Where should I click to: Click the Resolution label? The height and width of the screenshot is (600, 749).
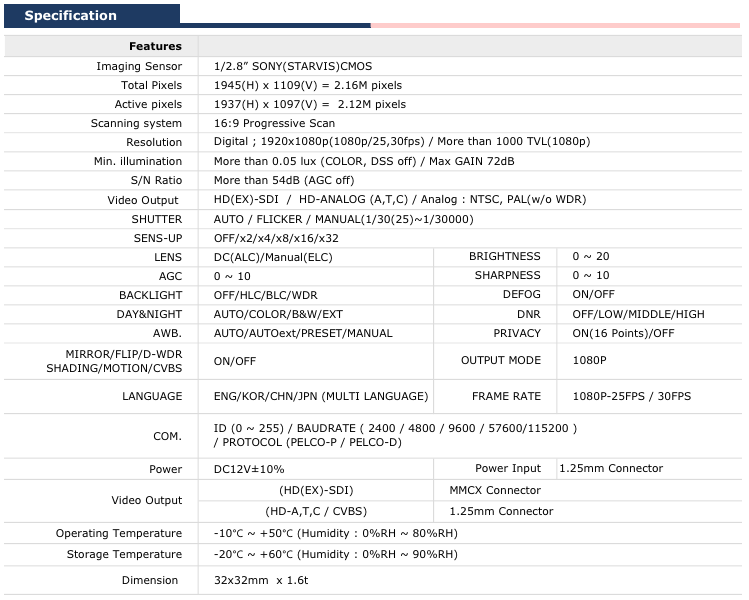[154, 142]
